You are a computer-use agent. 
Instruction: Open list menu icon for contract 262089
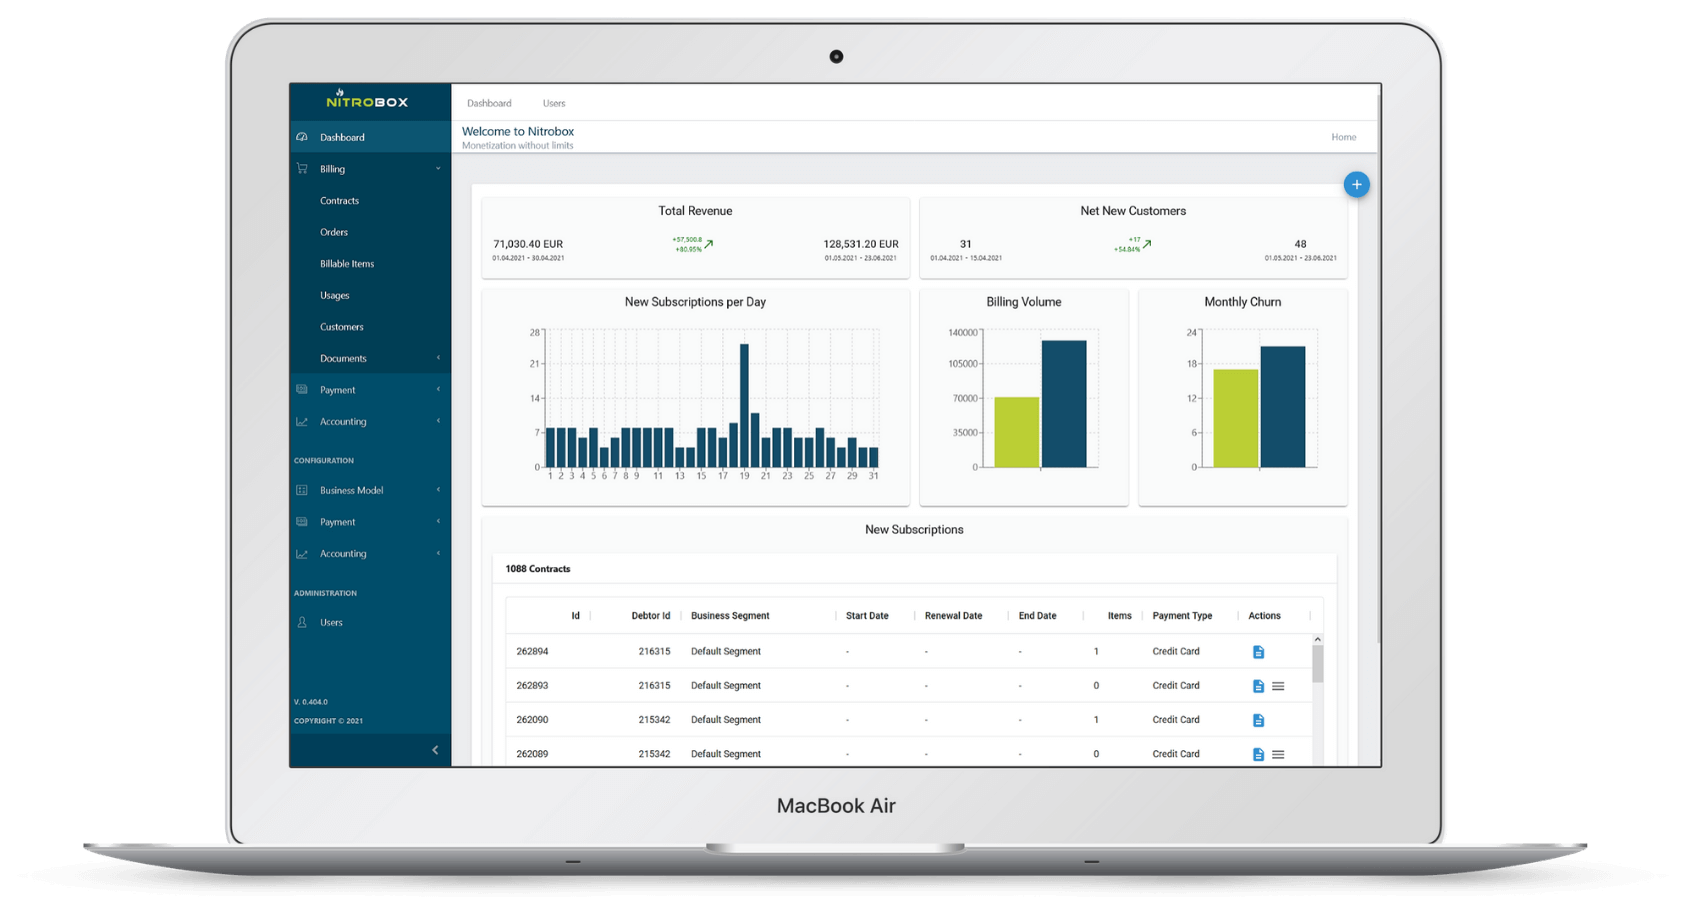[x=1278, y=754]
